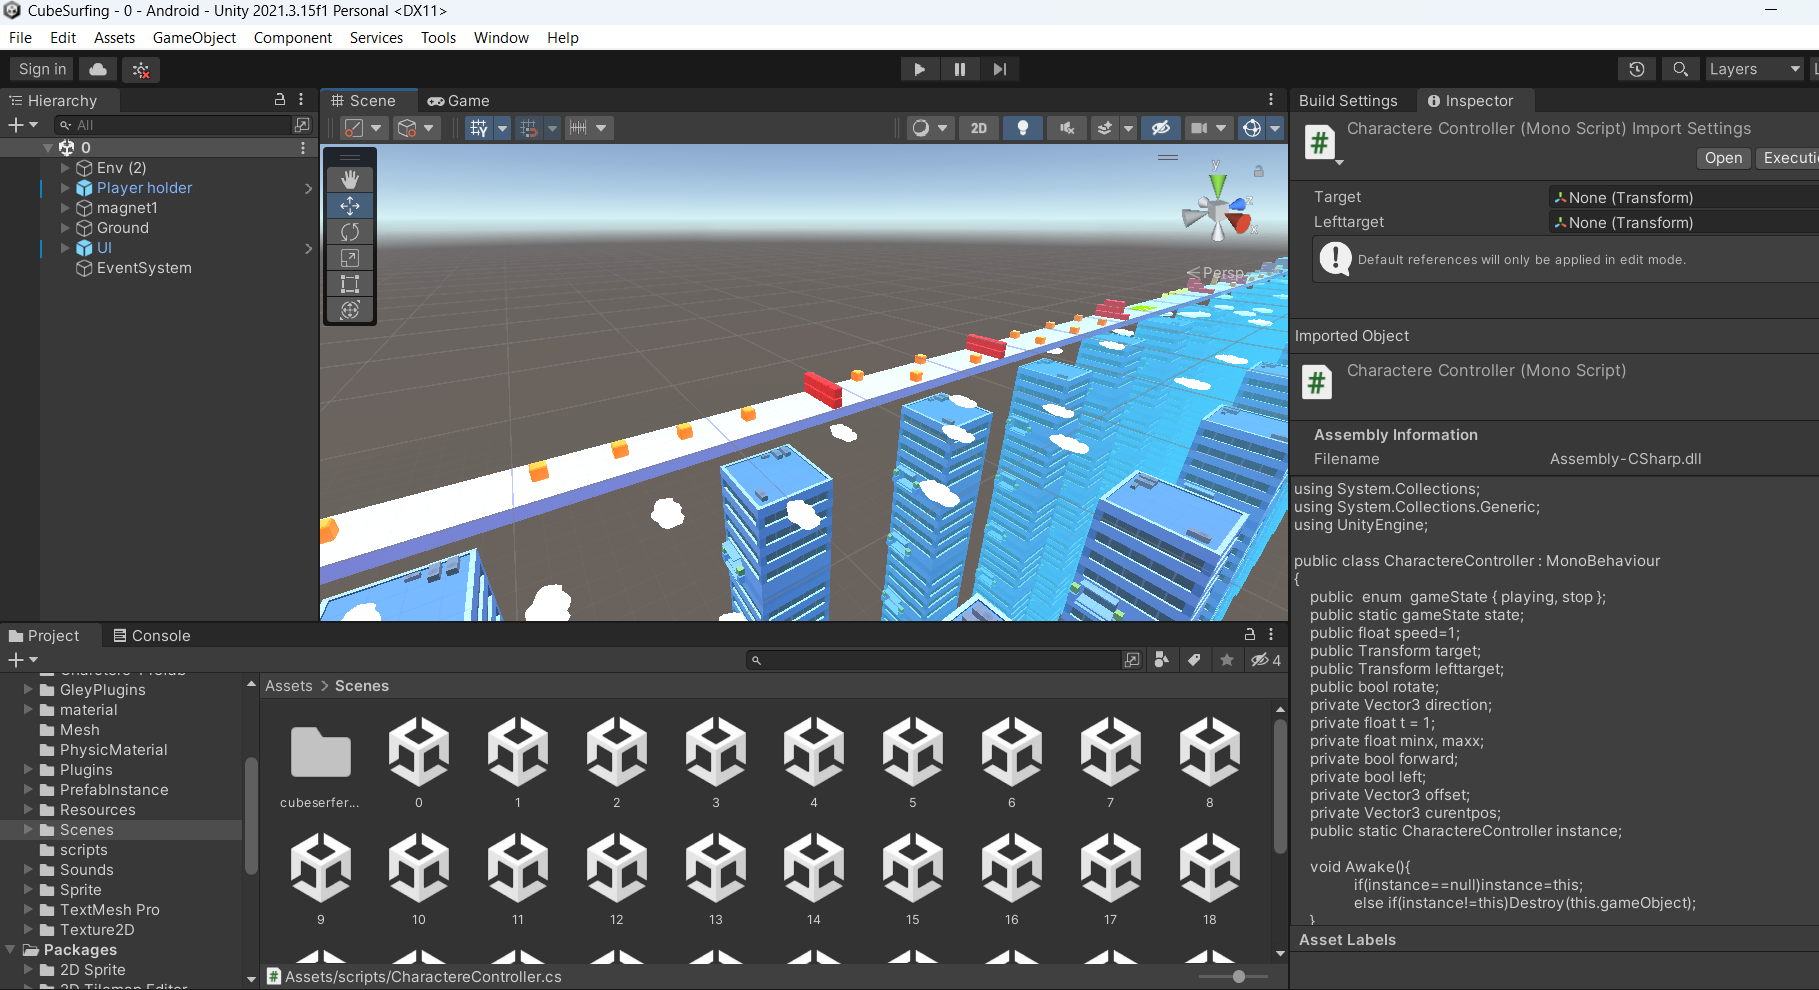Expand the Player holder hierarchy item

66,188
